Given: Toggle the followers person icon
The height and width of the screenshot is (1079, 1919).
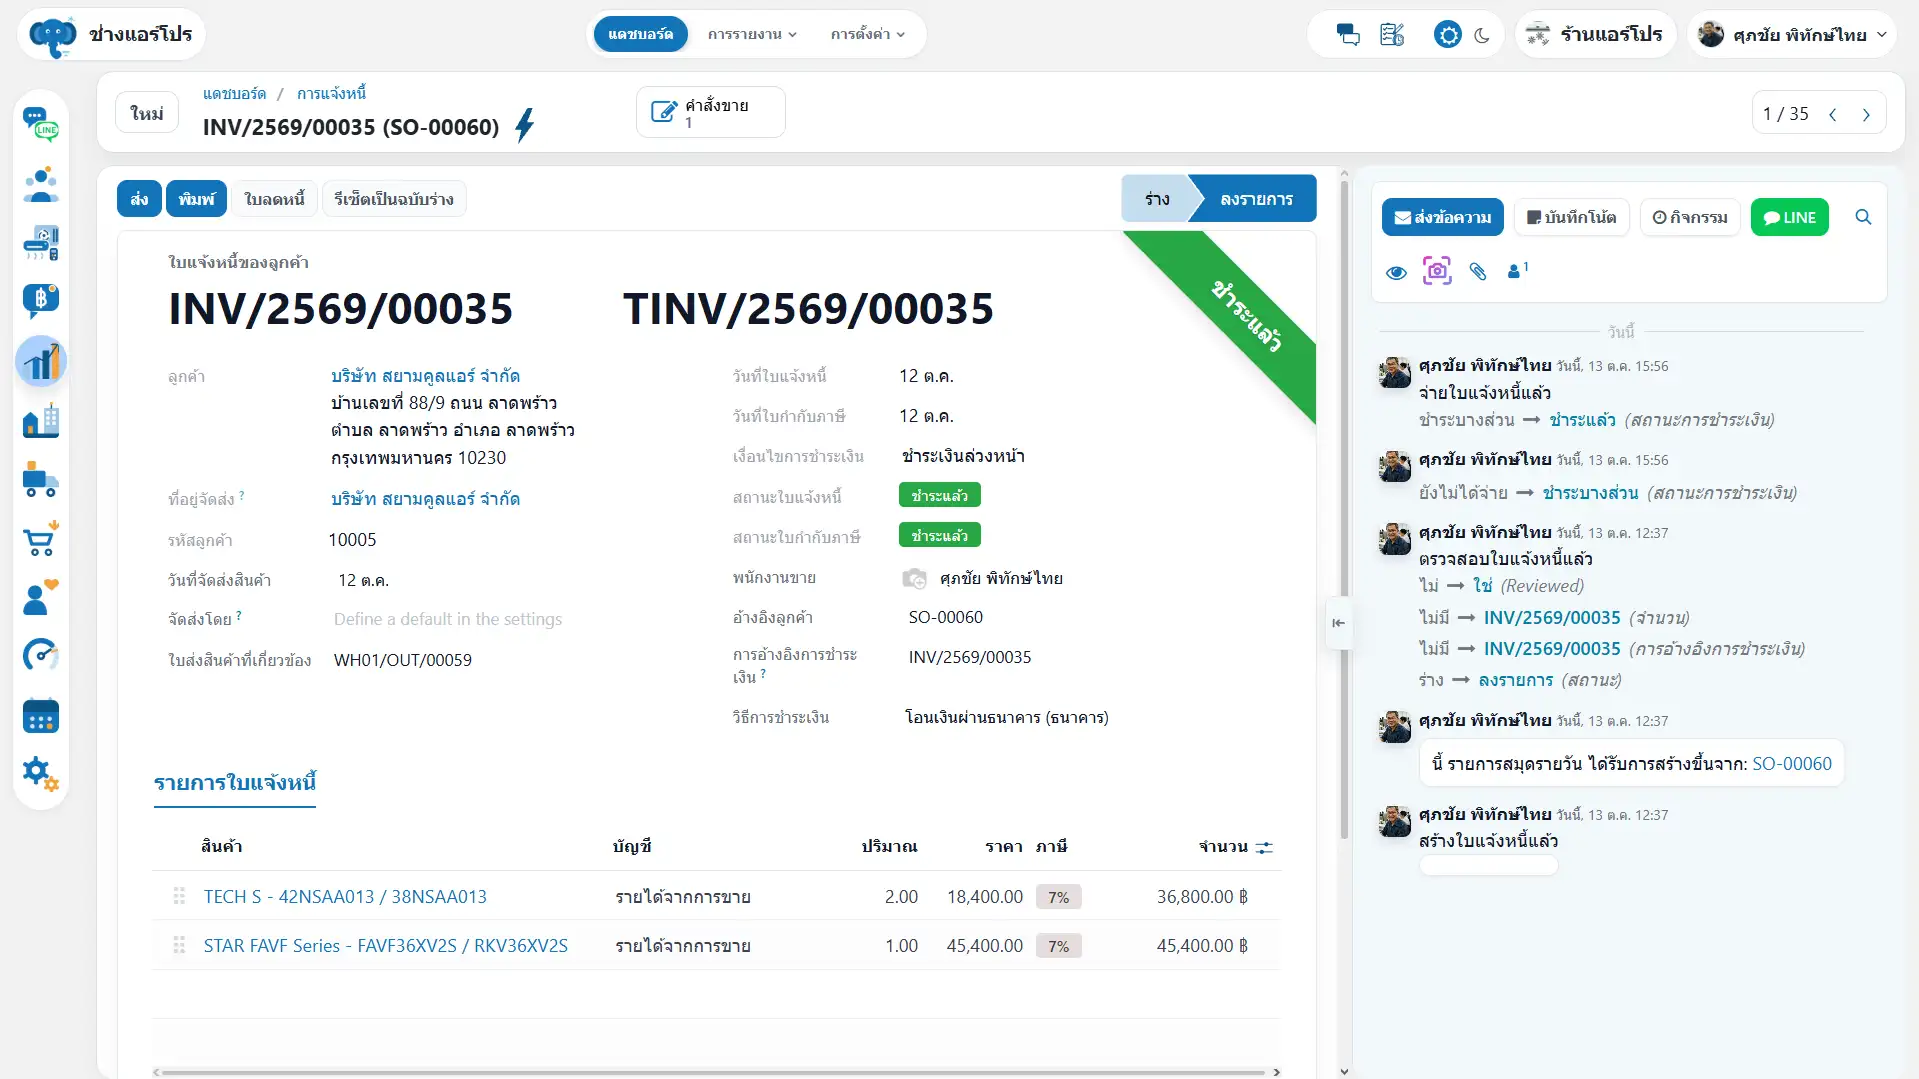Looking at the screenshot, I should tap(1517, 270).
